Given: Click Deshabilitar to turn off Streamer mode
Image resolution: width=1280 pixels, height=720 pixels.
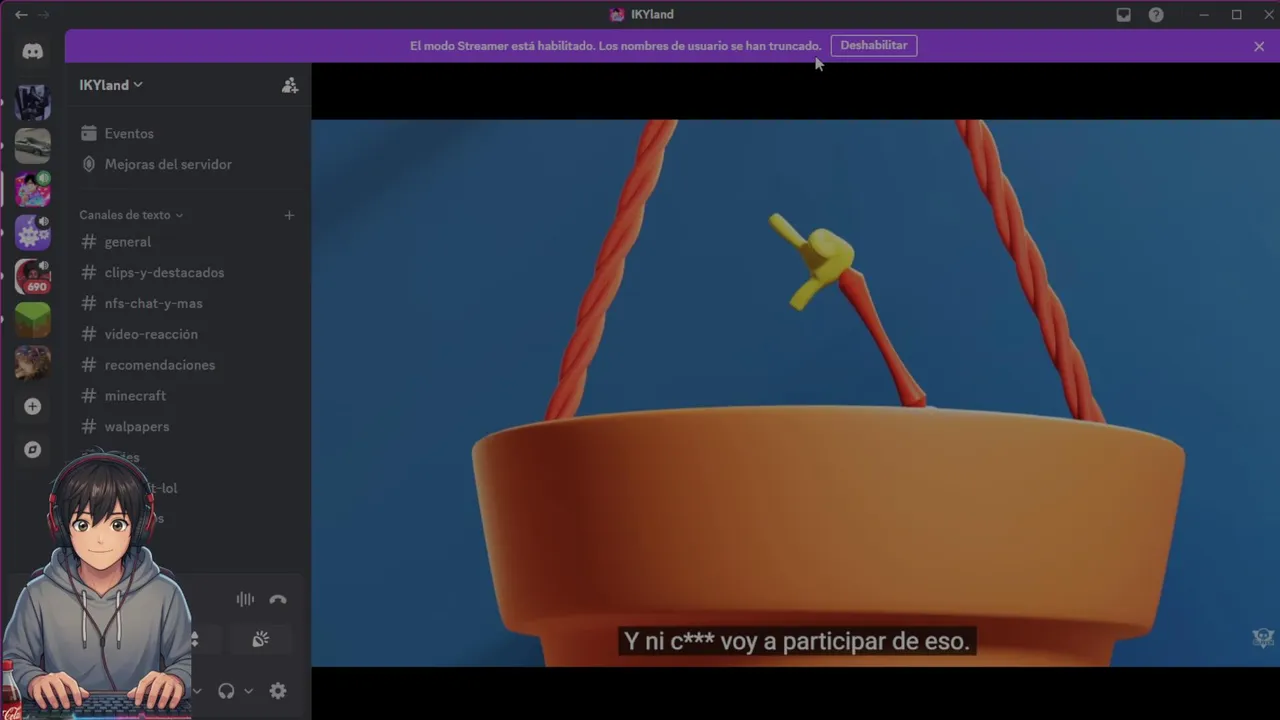Looking at the screenshot, I should (x=874, y=46).
